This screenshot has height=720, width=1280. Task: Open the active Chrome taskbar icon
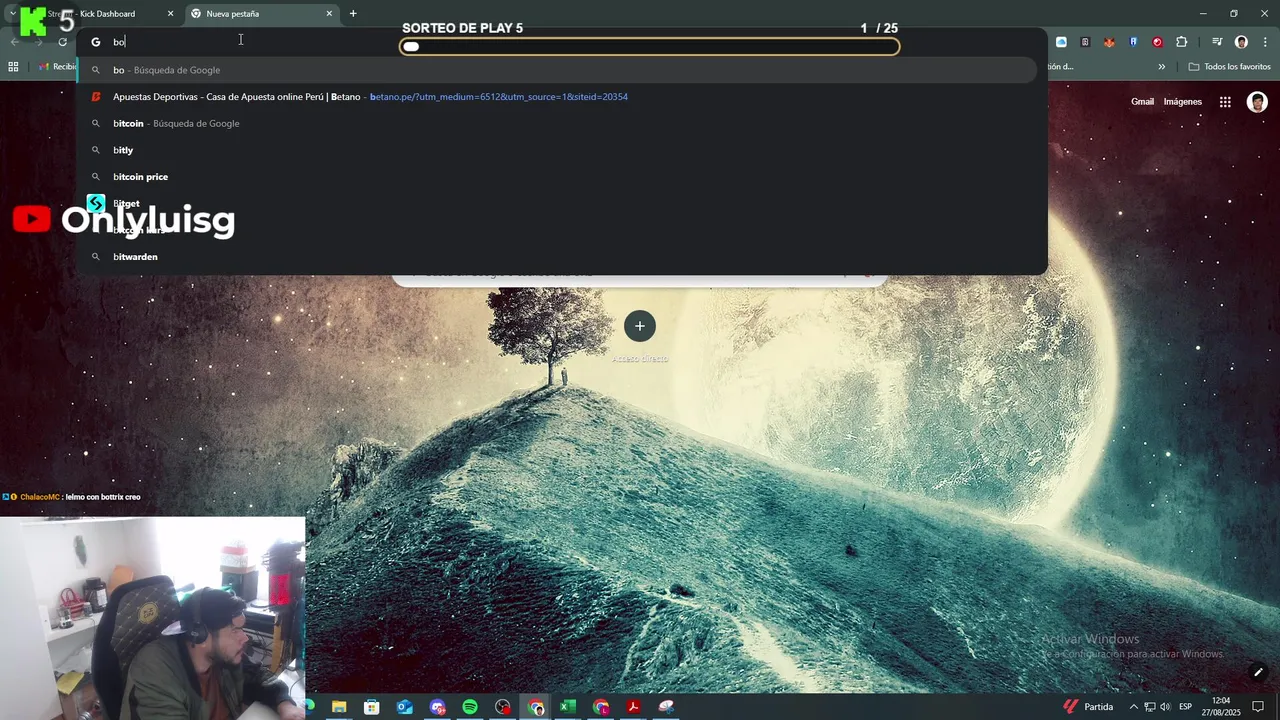tap(536, 707)
